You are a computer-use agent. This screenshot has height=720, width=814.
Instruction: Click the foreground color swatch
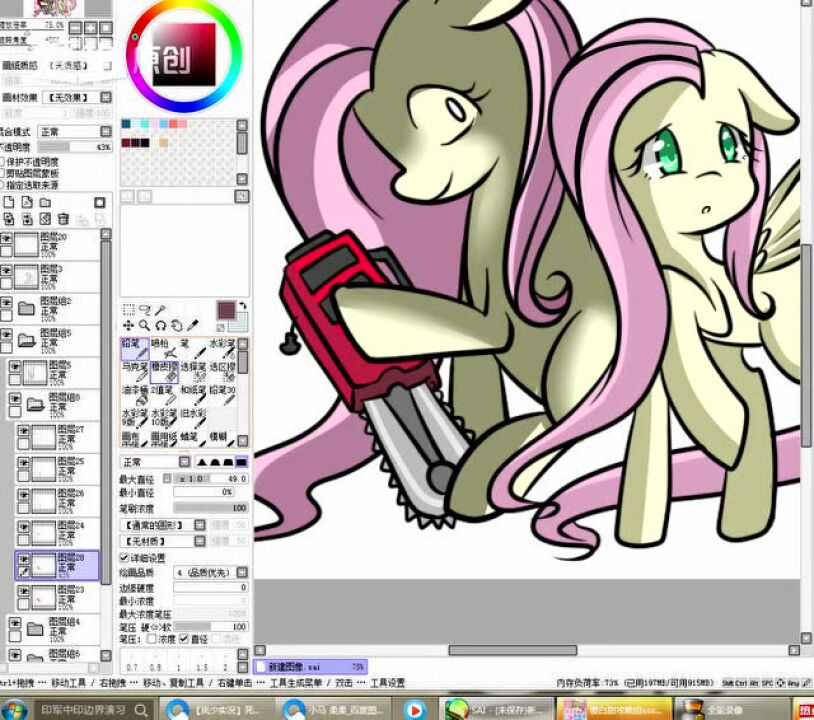click(x=226, y=310)
